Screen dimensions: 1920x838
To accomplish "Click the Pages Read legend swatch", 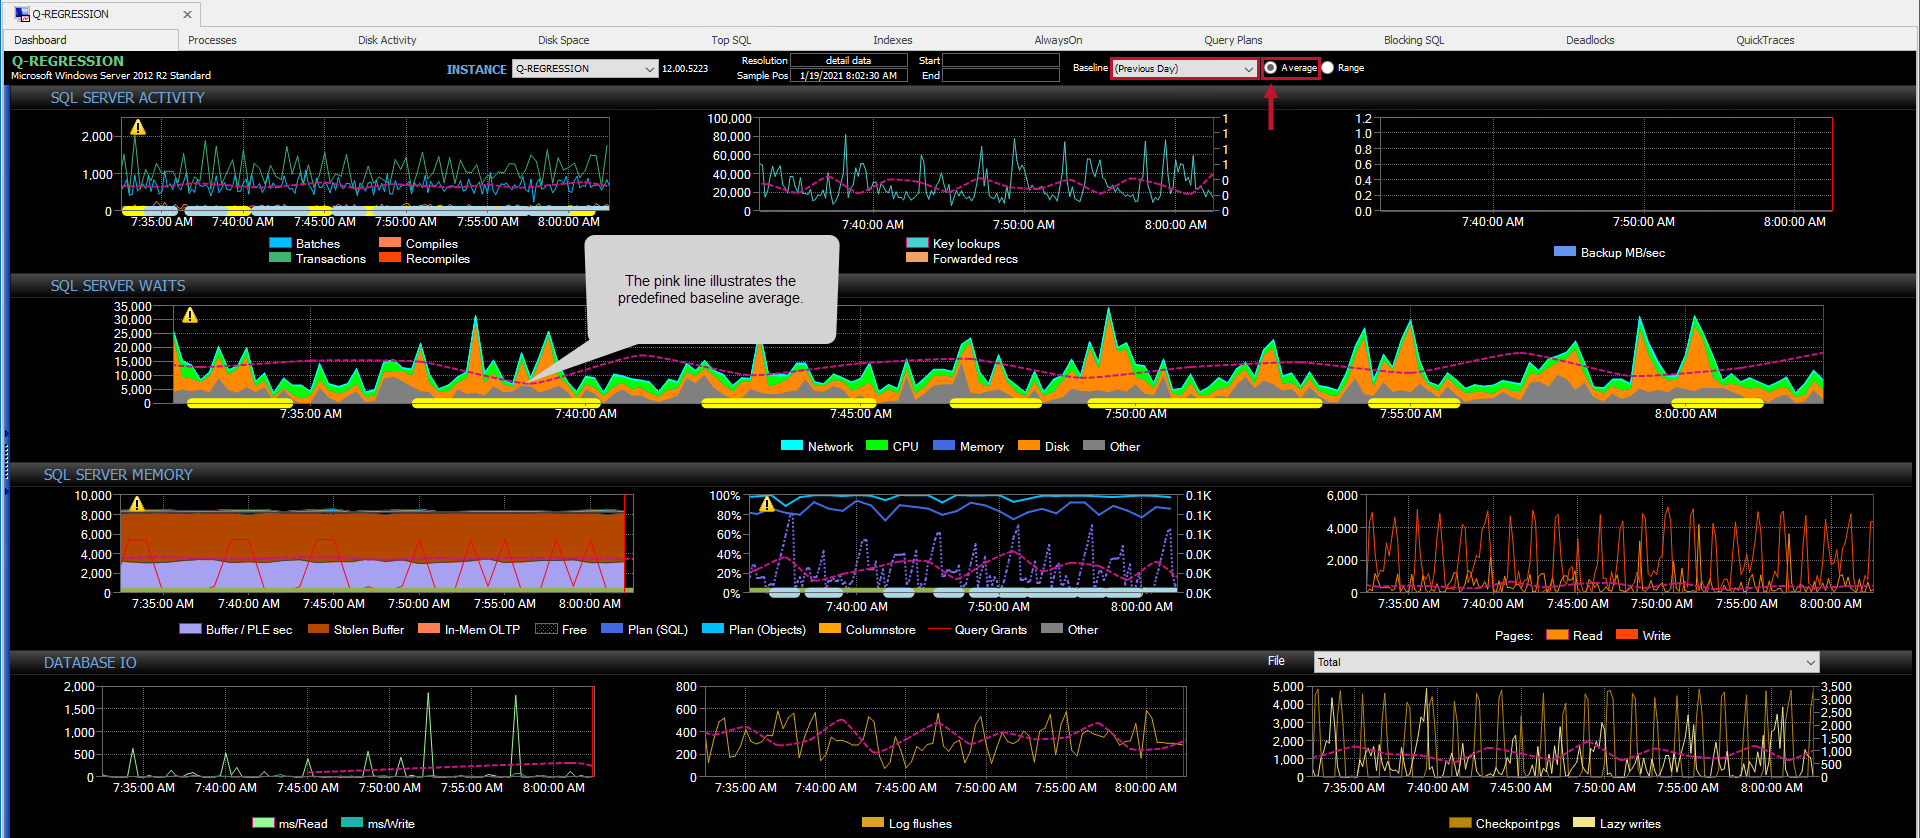I will click(x=1557, y=635).
